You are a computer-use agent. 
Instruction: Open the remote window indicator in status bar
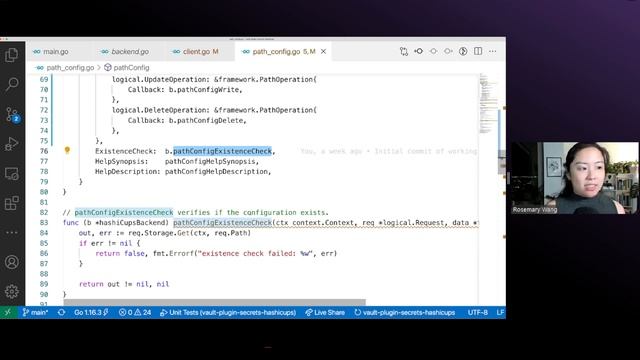pyautogui.click(x=8, y=313)
